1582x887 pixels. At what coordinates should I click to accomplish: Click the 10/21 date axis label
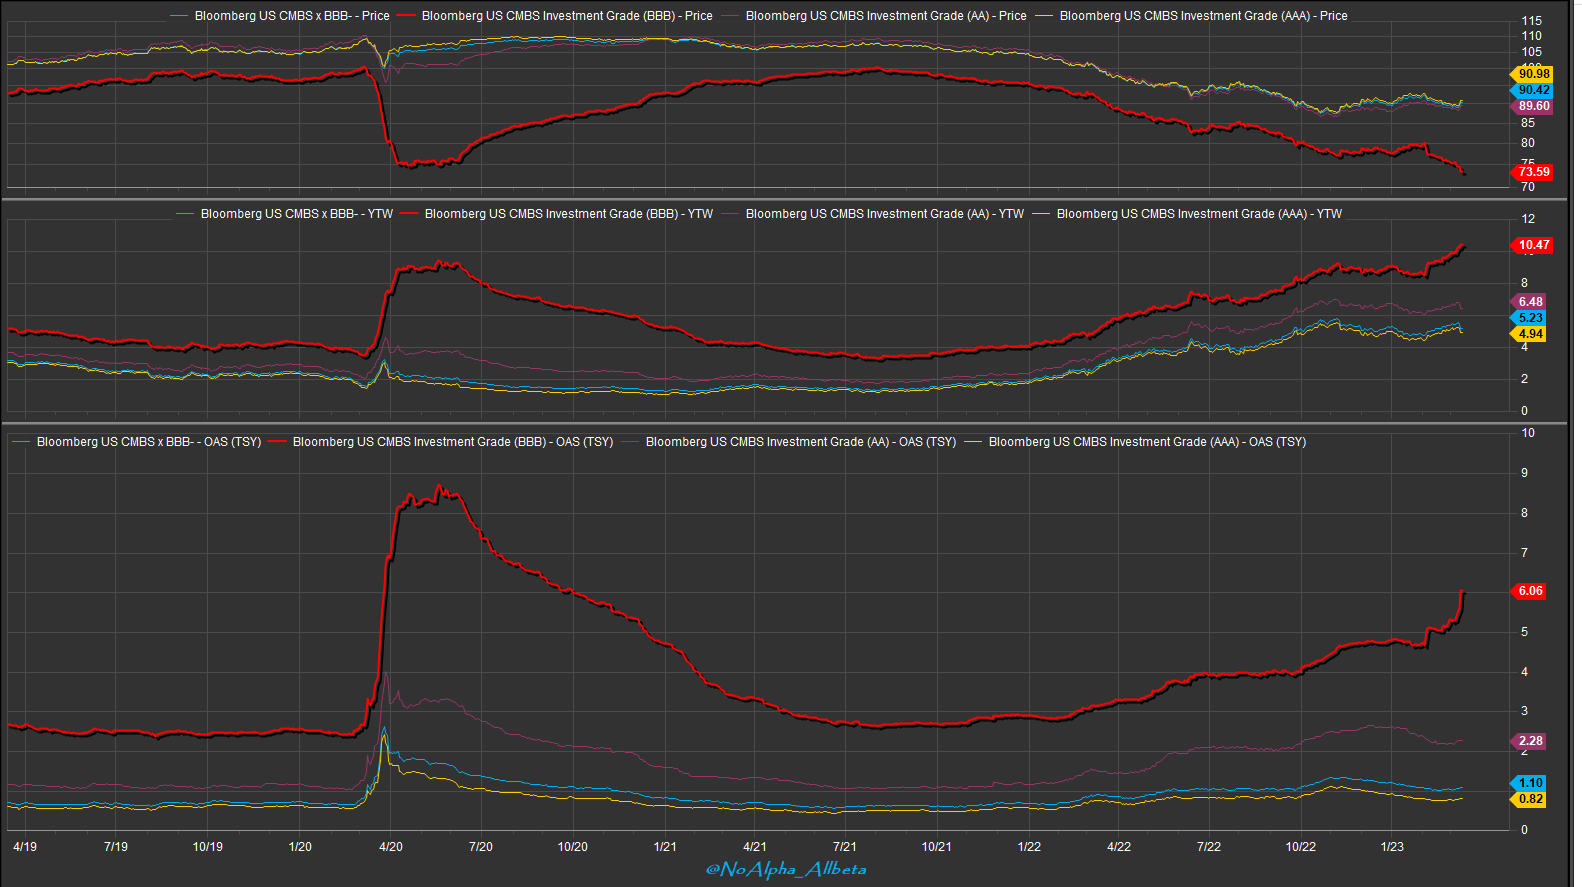click(x=937, y=847)
